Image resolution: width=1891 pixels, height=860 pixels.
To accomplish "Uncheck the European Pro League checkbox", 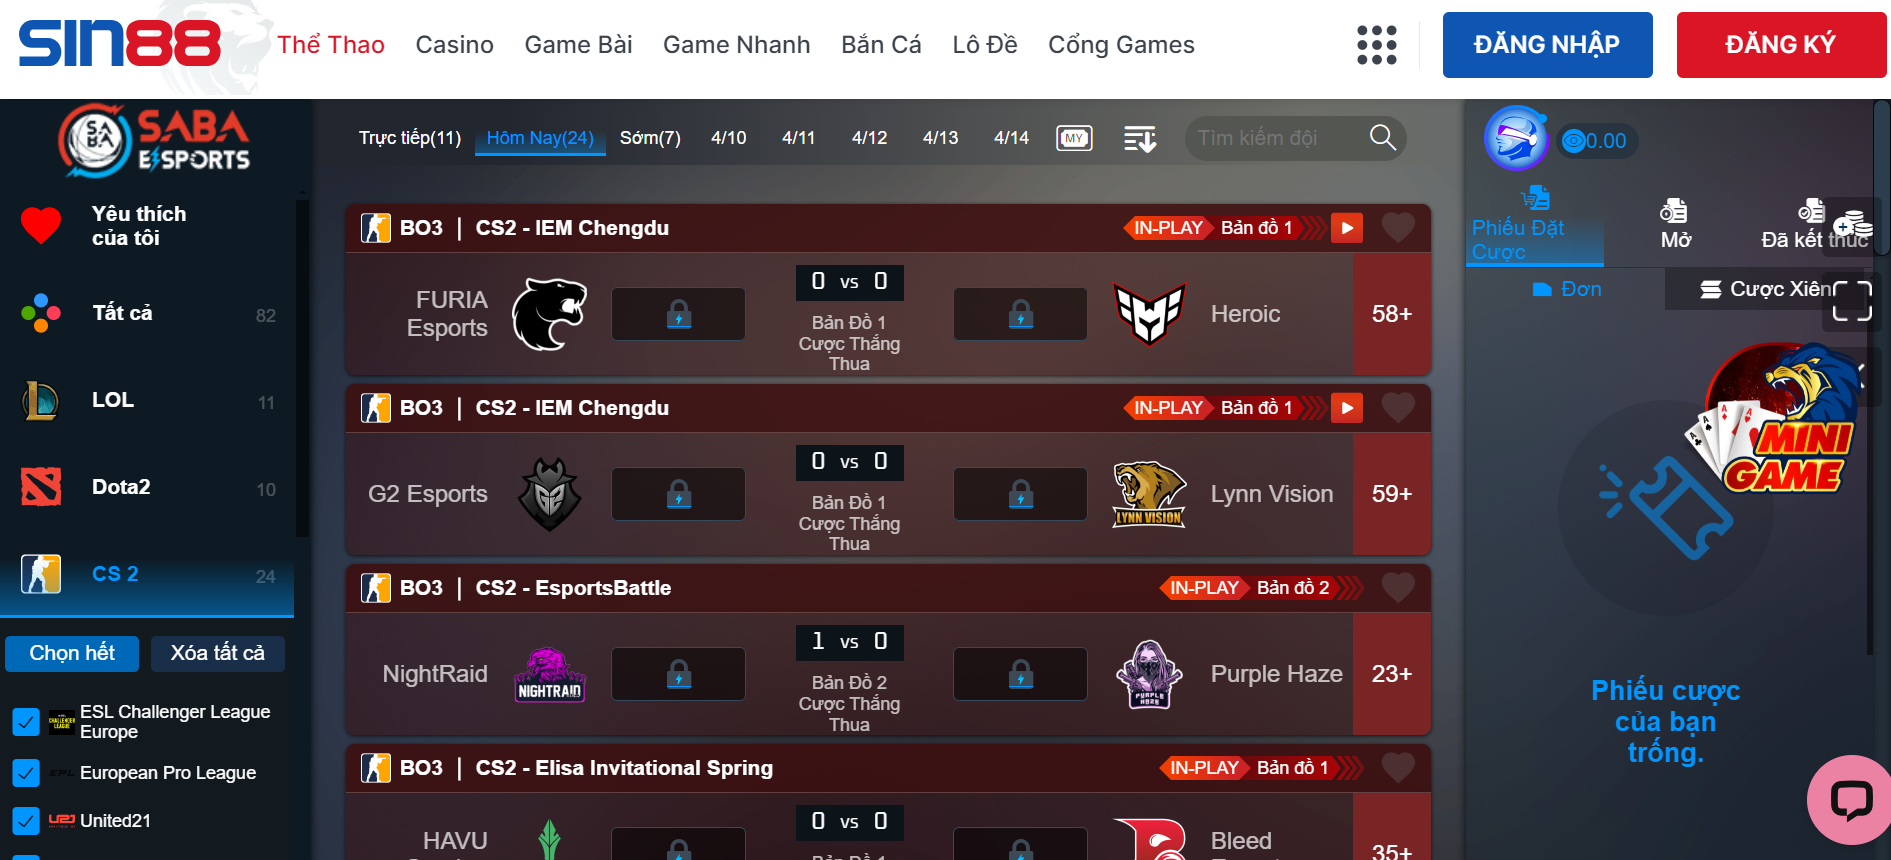I will (x=26, y=773).
